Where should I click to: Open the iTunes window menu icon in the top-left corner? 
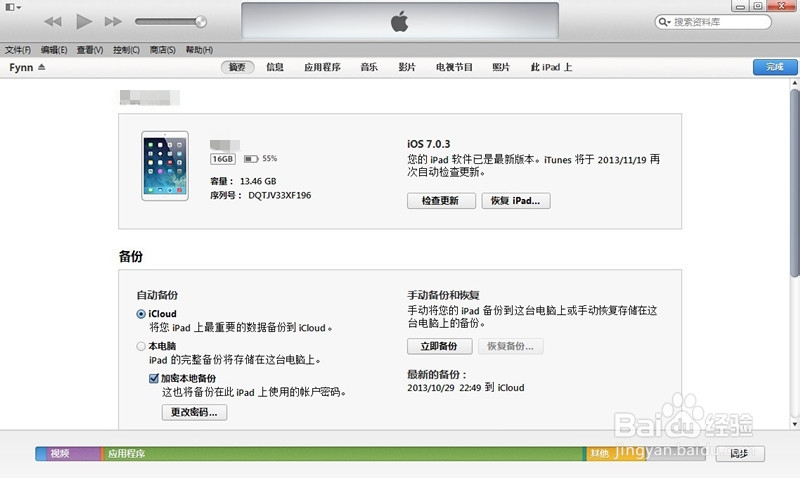pos(13,7)
